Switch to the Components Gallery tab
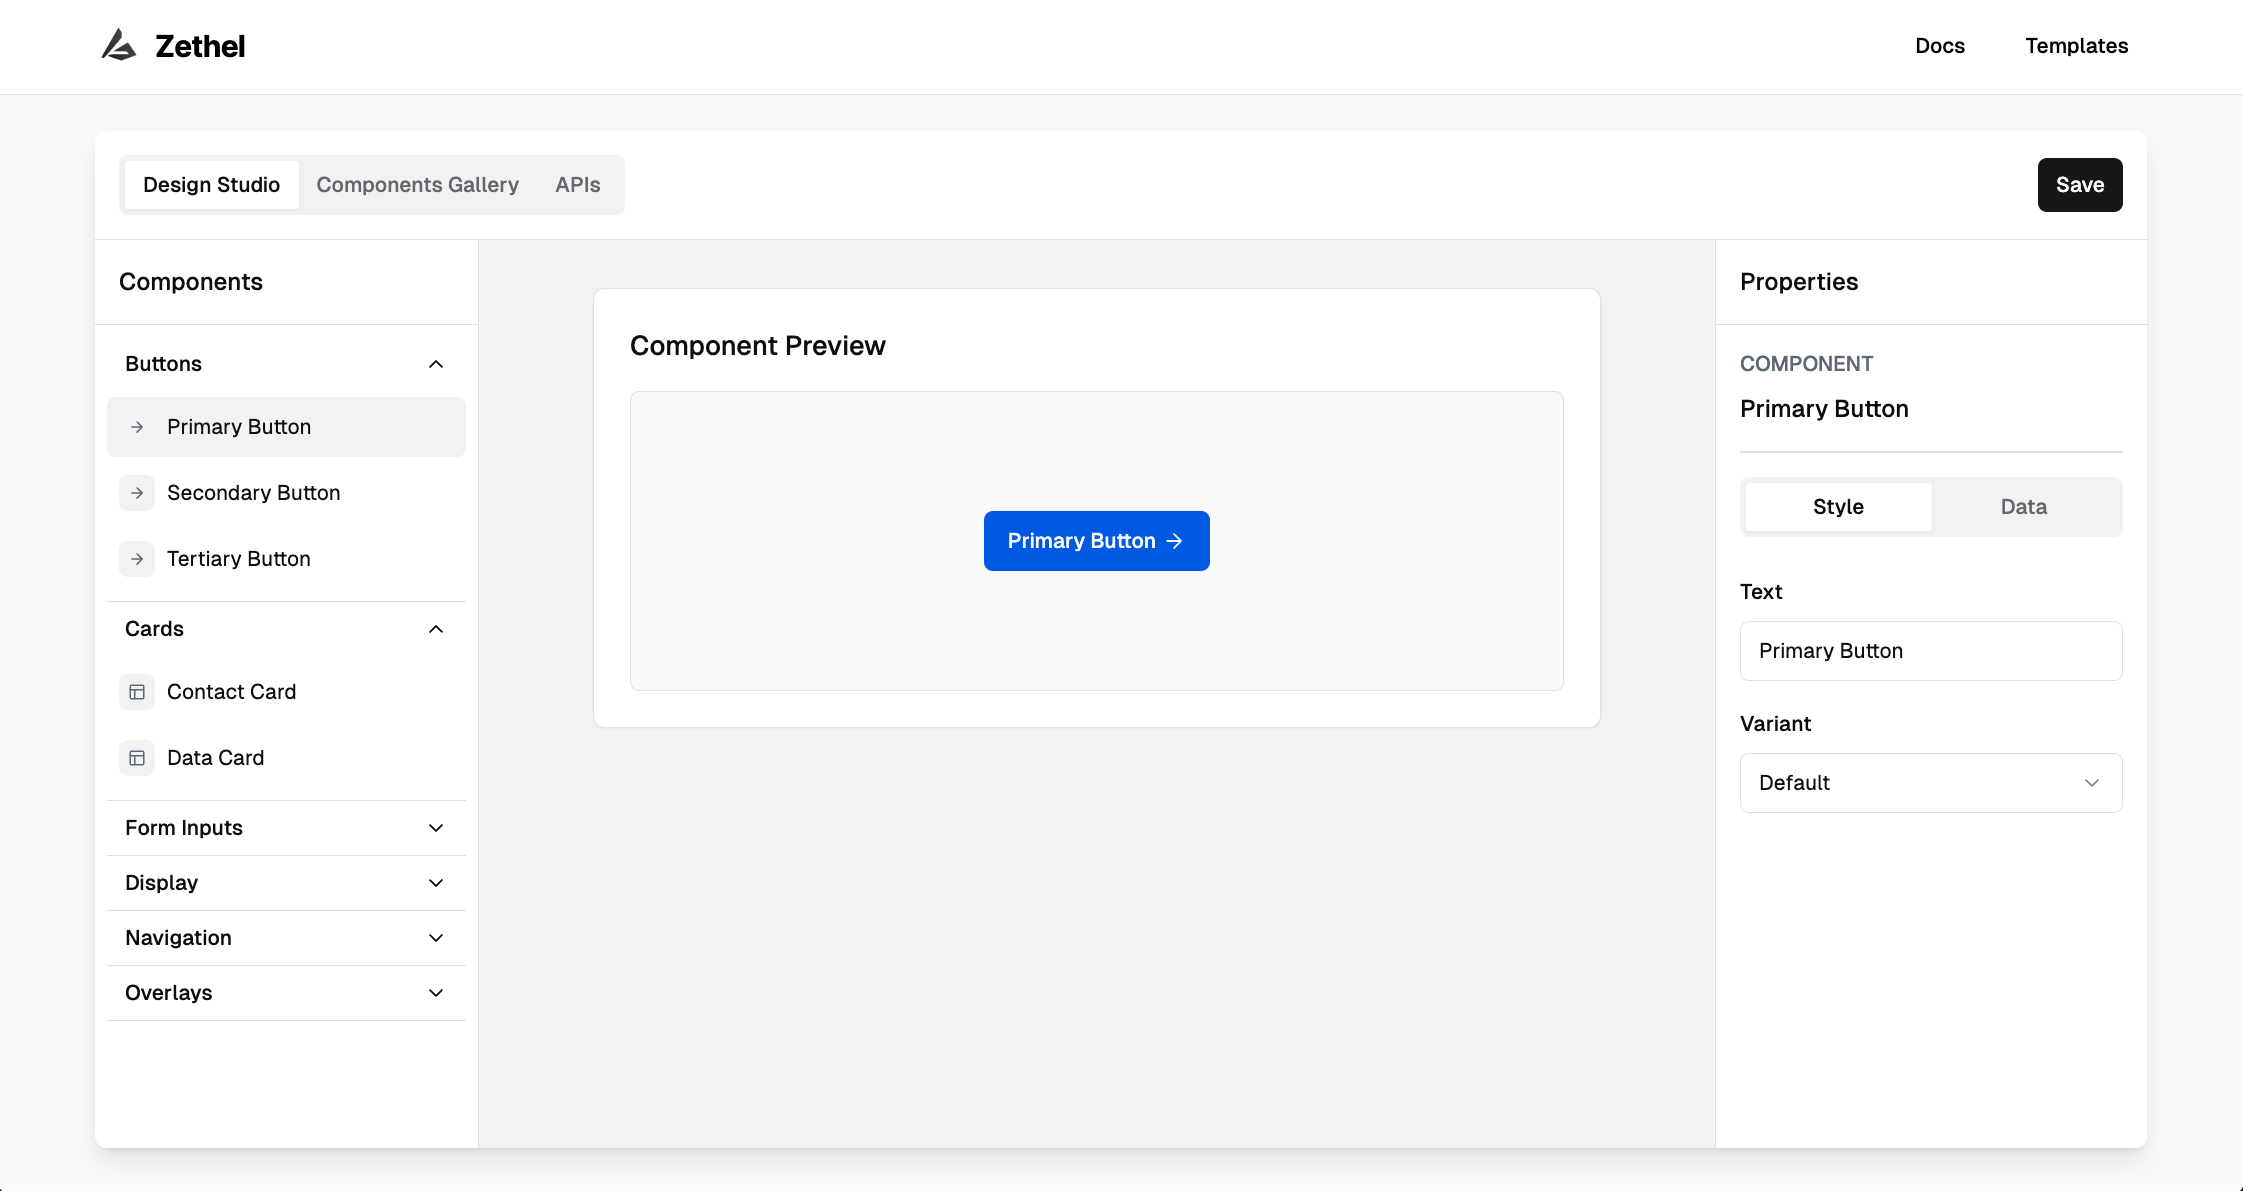The height and width of the screenshot is (1191, 2243). pyautogui.click(x=418, y=185)
